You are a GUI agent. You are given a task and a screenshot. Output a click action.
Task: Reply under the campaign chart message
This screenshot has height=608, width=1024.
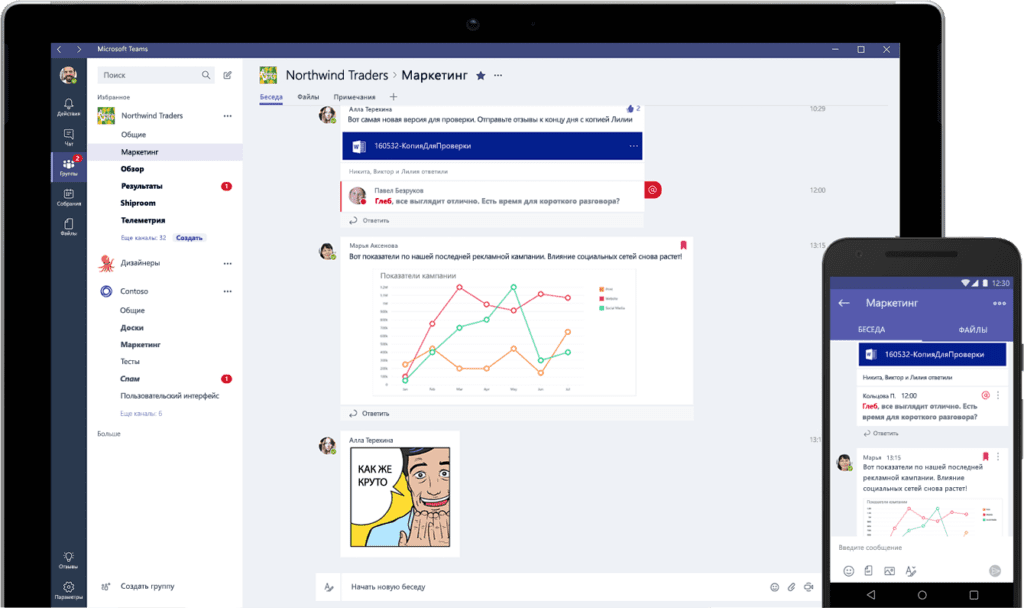(370, 413)
